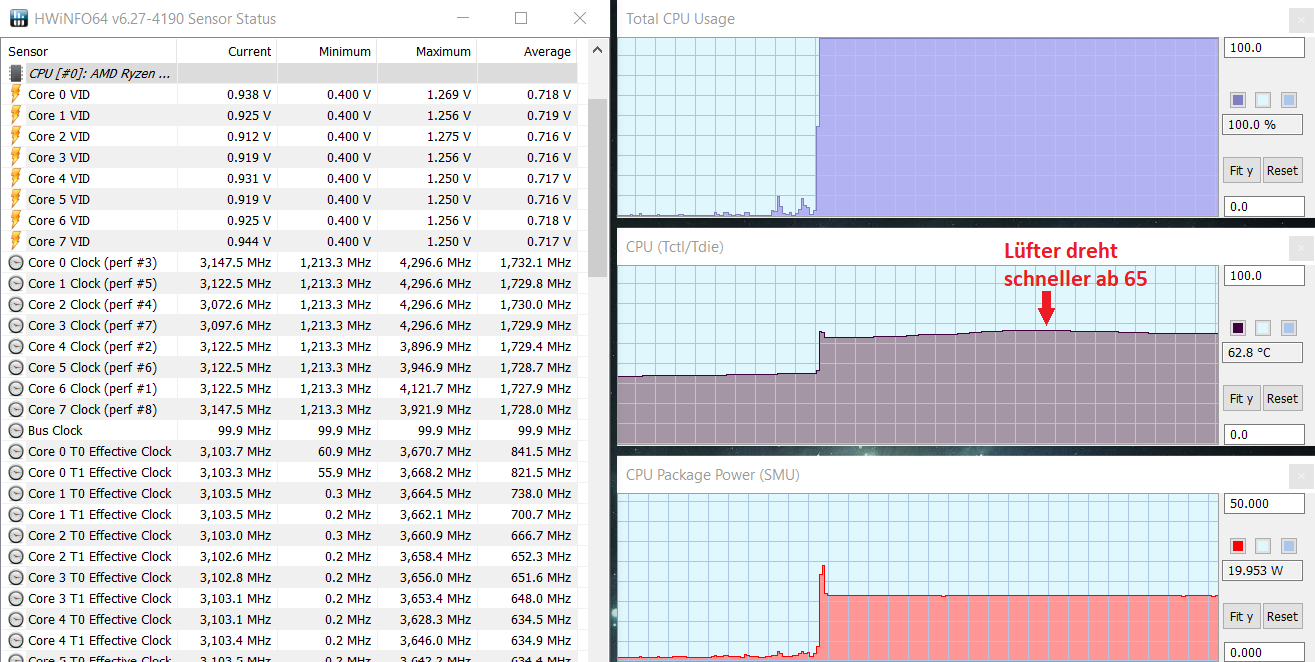
Task: Open the middle pale swatch in Total CPU Usage
Action: point(1262,100)
